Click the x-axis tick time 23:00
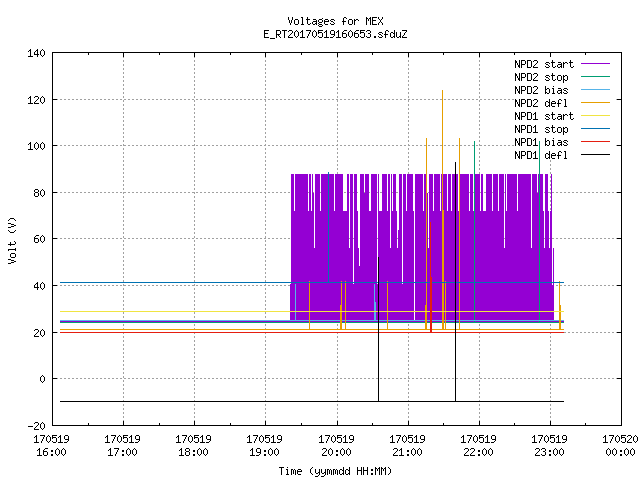The height and width of the screenshot is (480, 640). tap(549, 453)
